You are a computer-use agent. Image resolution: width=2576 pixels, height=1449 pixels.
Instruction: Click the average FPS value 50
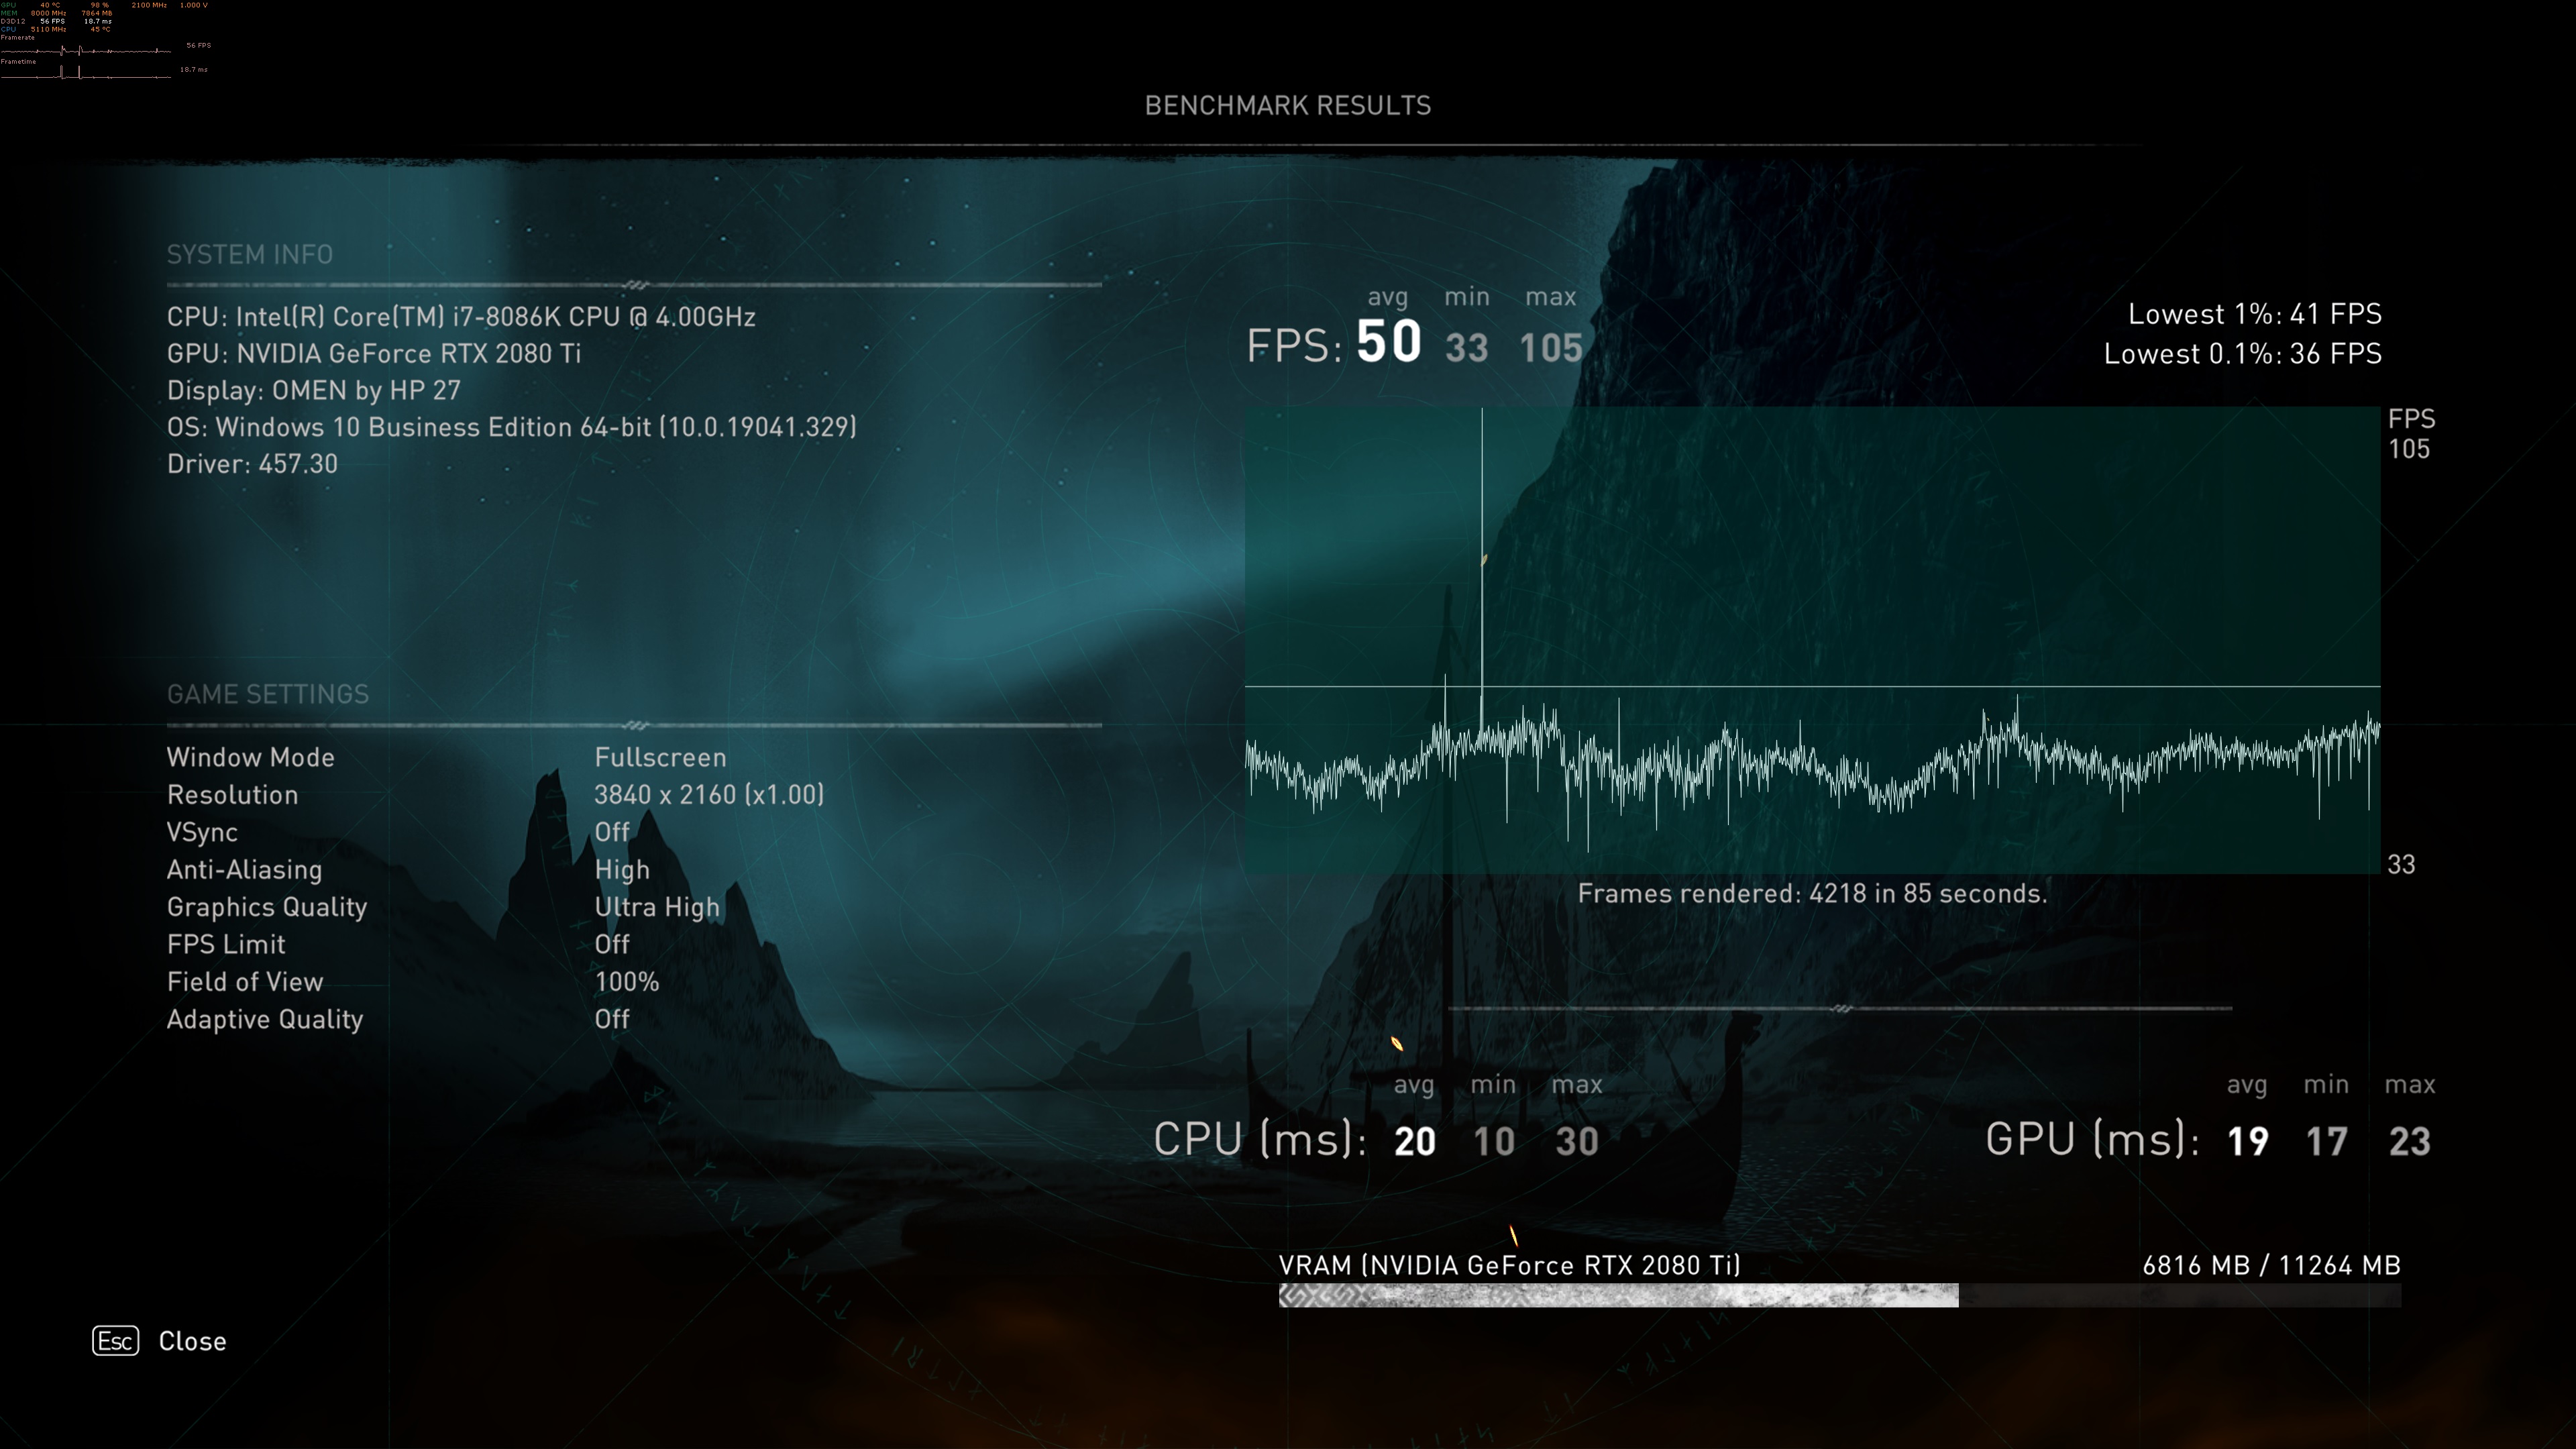[x=1388, y=342]
